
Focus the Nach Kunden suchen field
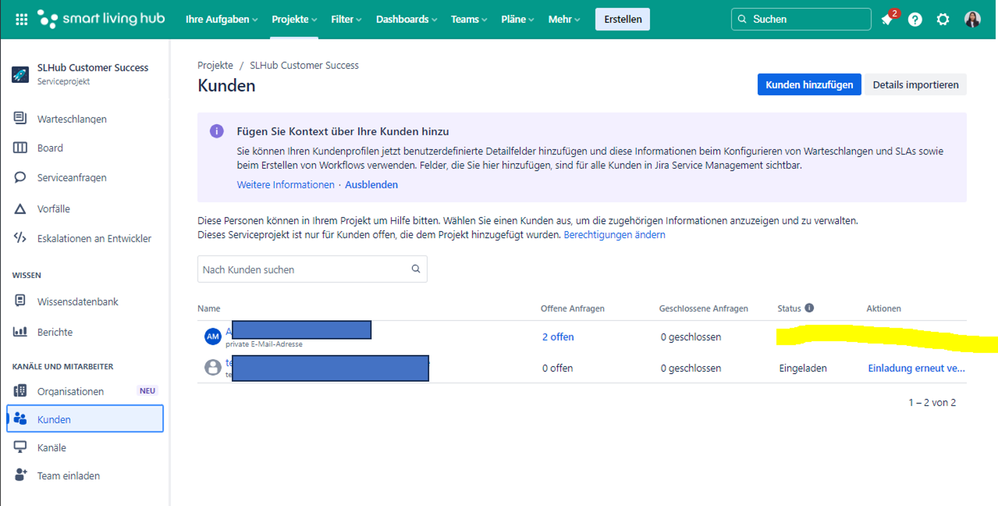click(312, 269)
